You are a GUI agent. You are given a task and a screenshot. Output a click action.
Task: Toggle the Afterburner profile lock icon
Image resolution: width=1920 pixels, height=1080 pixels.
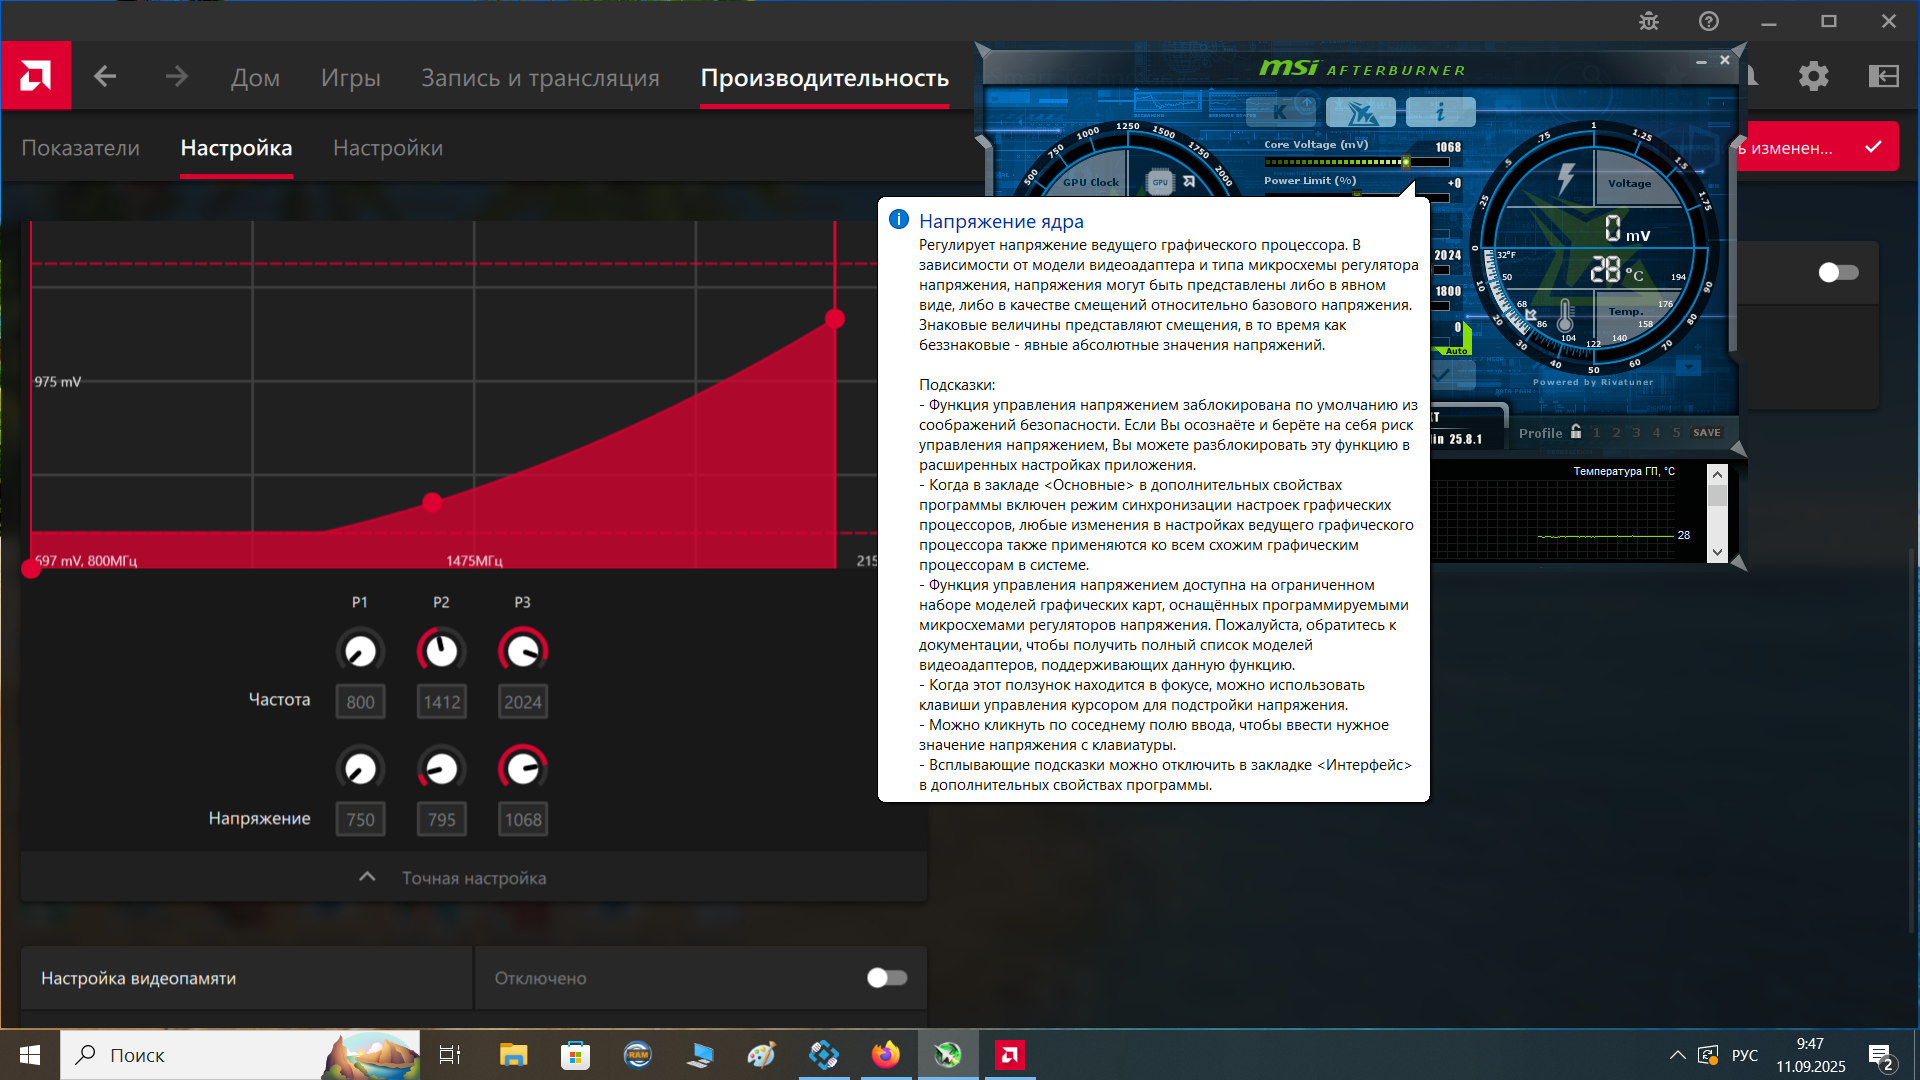(1576, 432)
